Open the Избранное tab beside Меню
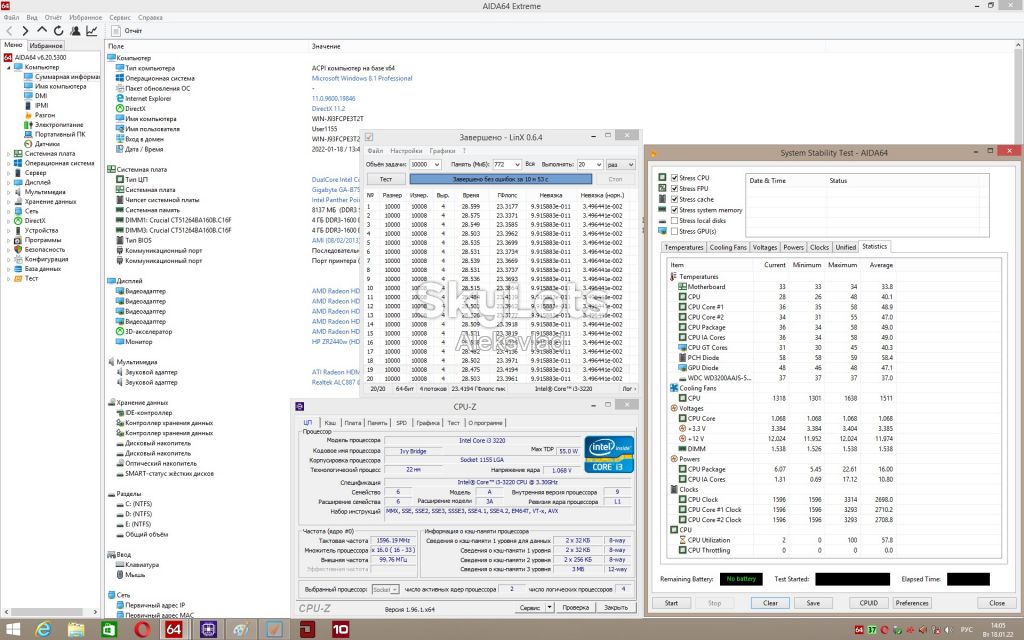The height and width of the screenshot is (640, 1024). (46, 46)
